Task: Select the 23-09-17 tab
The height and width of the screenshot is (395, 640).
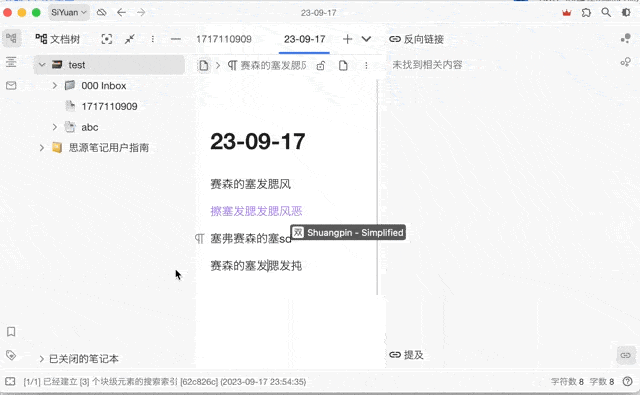Action: [x=304, y=39]
